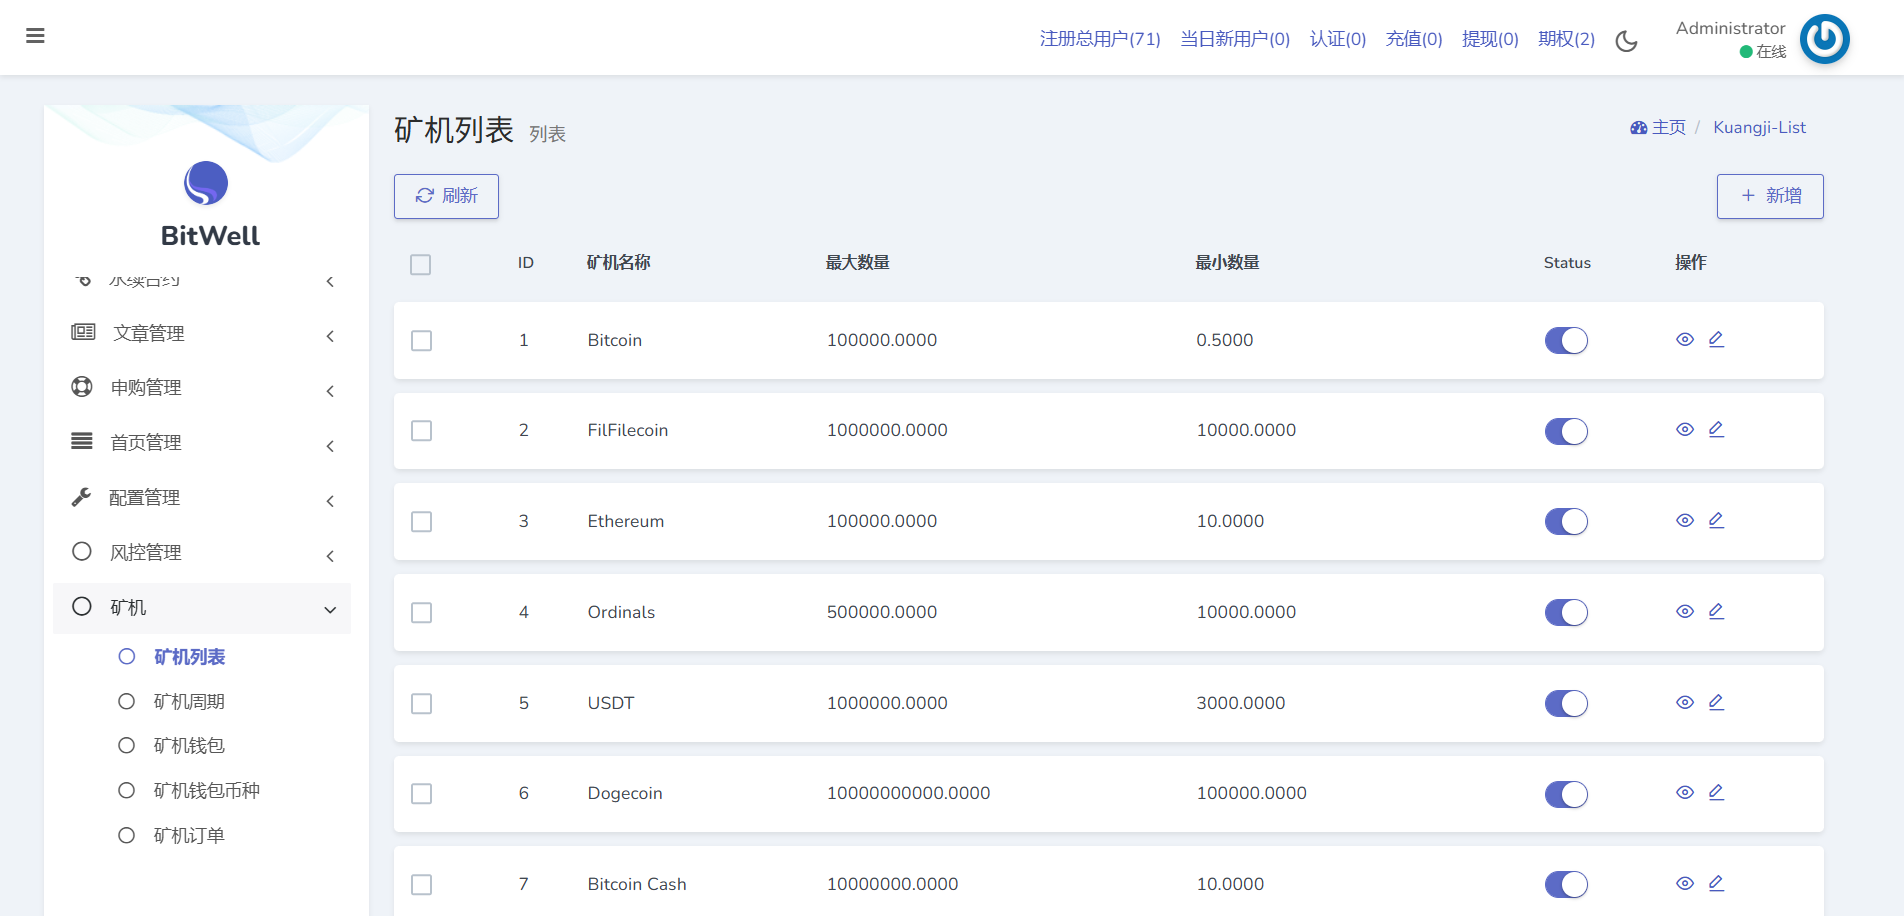Screen dimensions: 1904x916
Task: Expand the 文章管理 sidebar menu
Action: point(202,334)
